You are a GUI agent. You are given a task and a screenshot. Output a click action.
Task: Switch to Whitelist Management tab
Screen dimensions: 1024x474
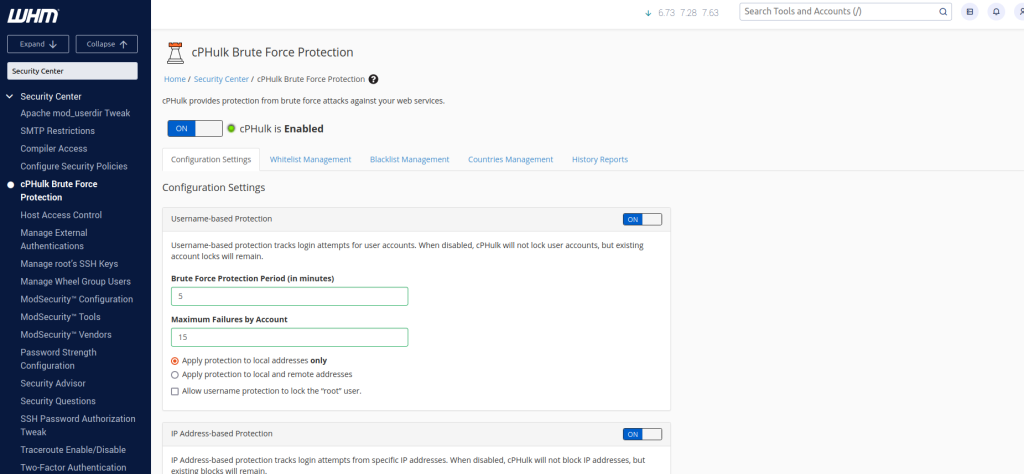click(310, 159)
